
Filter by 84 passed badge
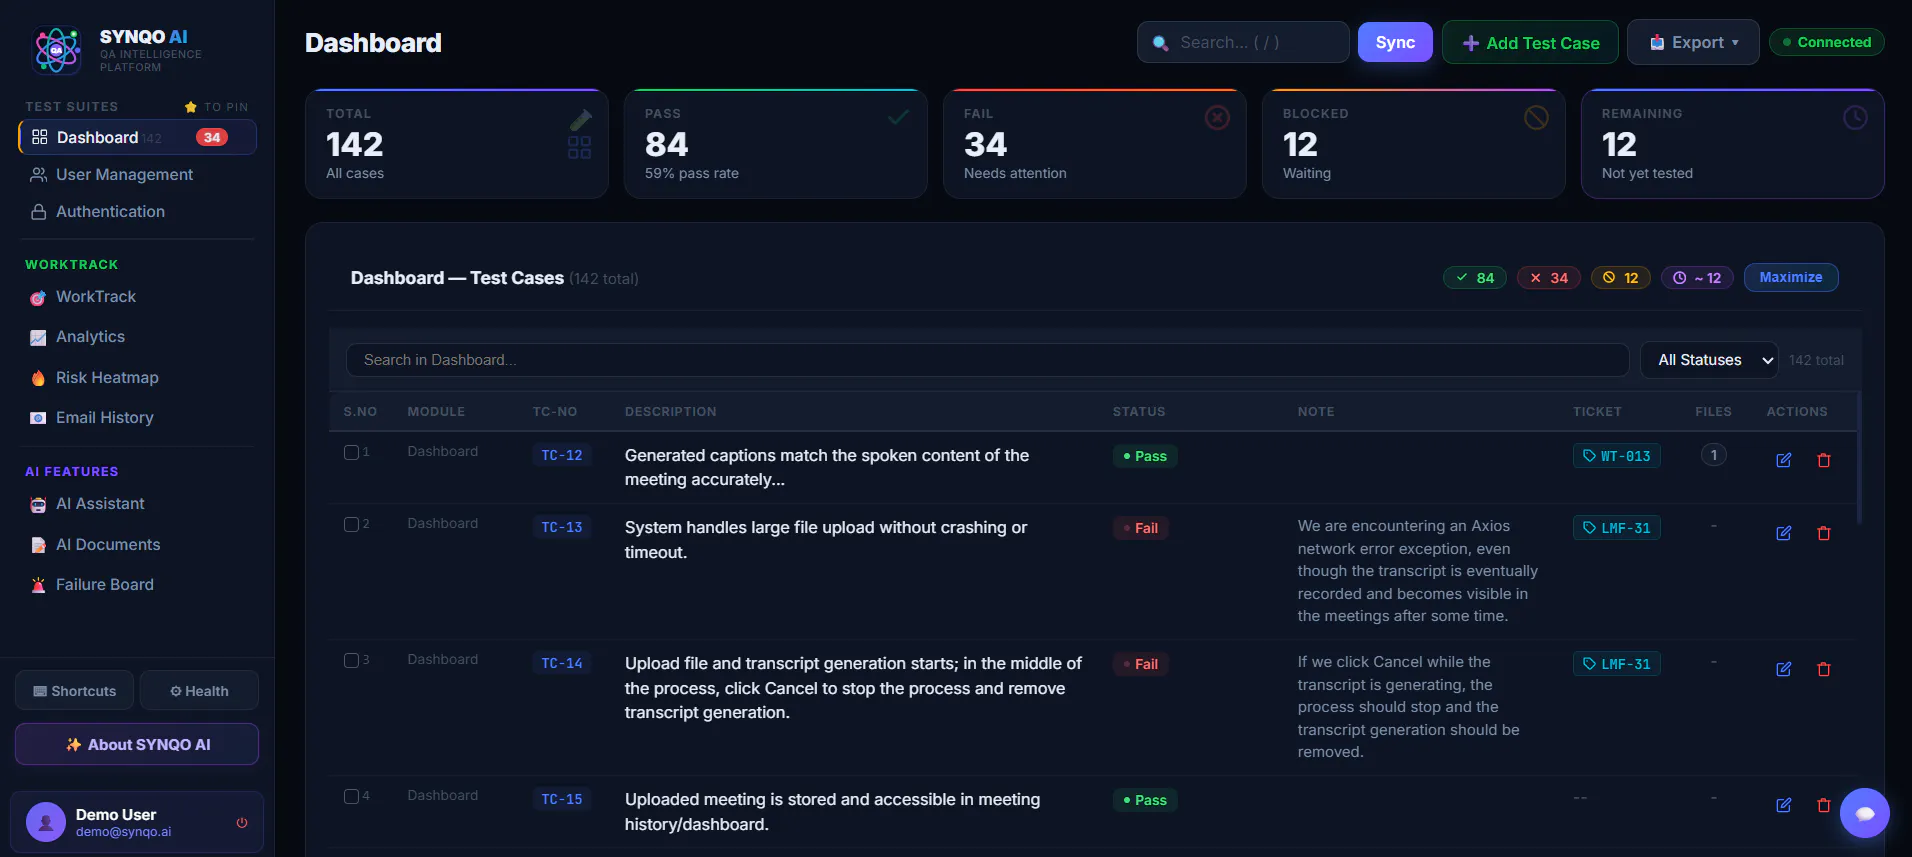tap(1475, 278)
